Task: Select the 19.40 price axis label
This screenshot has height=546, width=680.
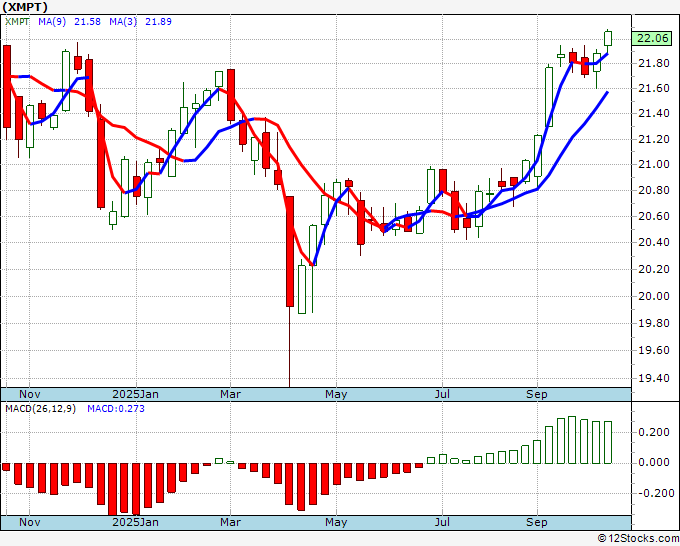Action: [654, 378]
